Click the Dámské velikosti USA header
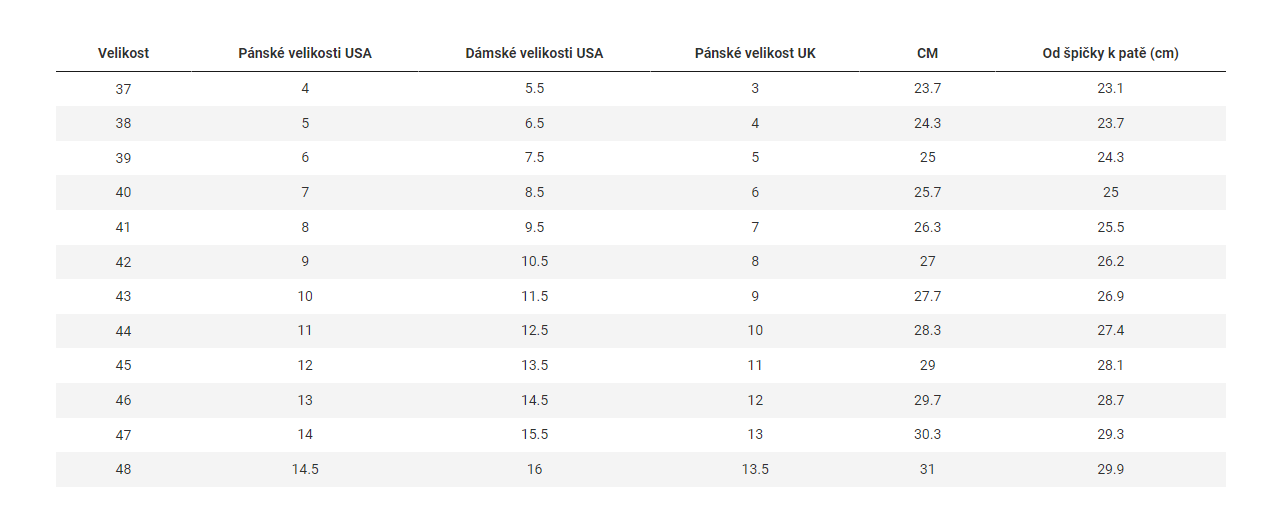The height and width of the screenshot is (523, 1288). [x=534, y=53]
